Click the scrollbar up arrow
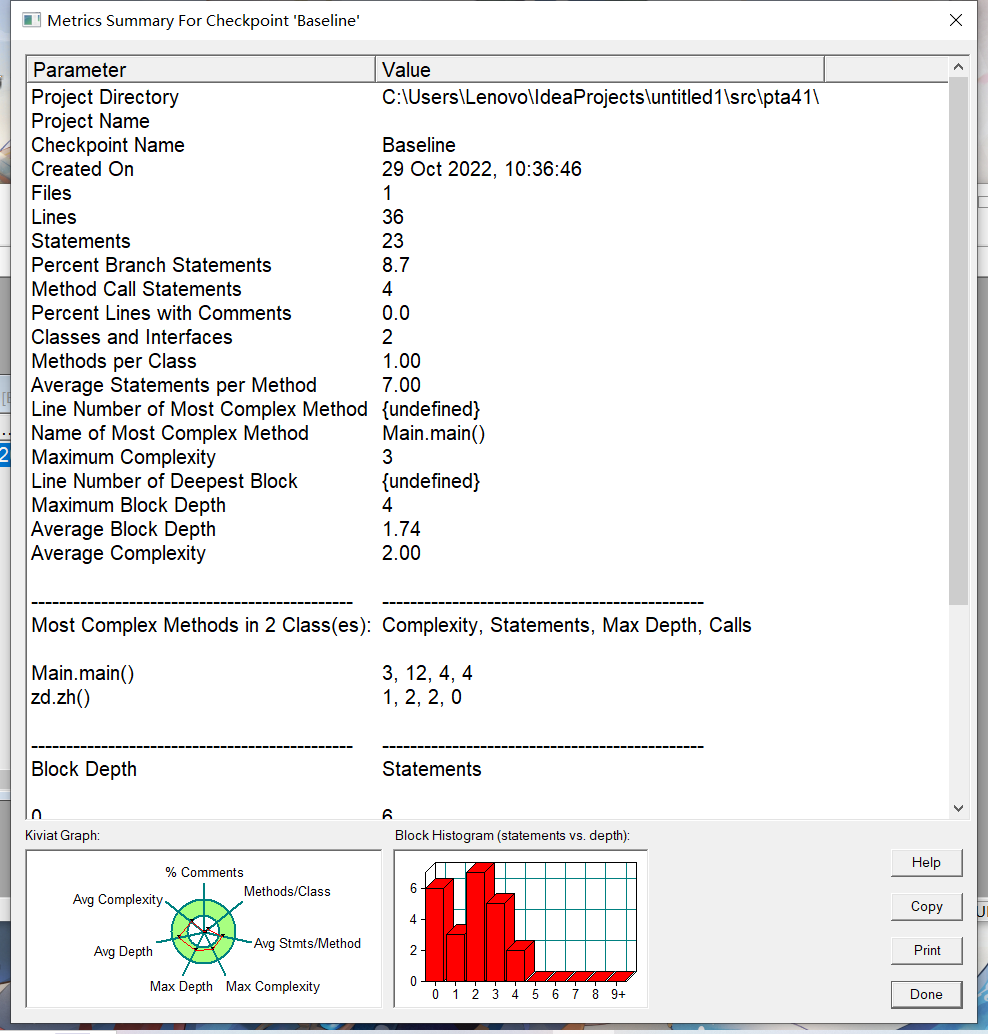The image size is (988, 1034). click(x=958, y=68)
